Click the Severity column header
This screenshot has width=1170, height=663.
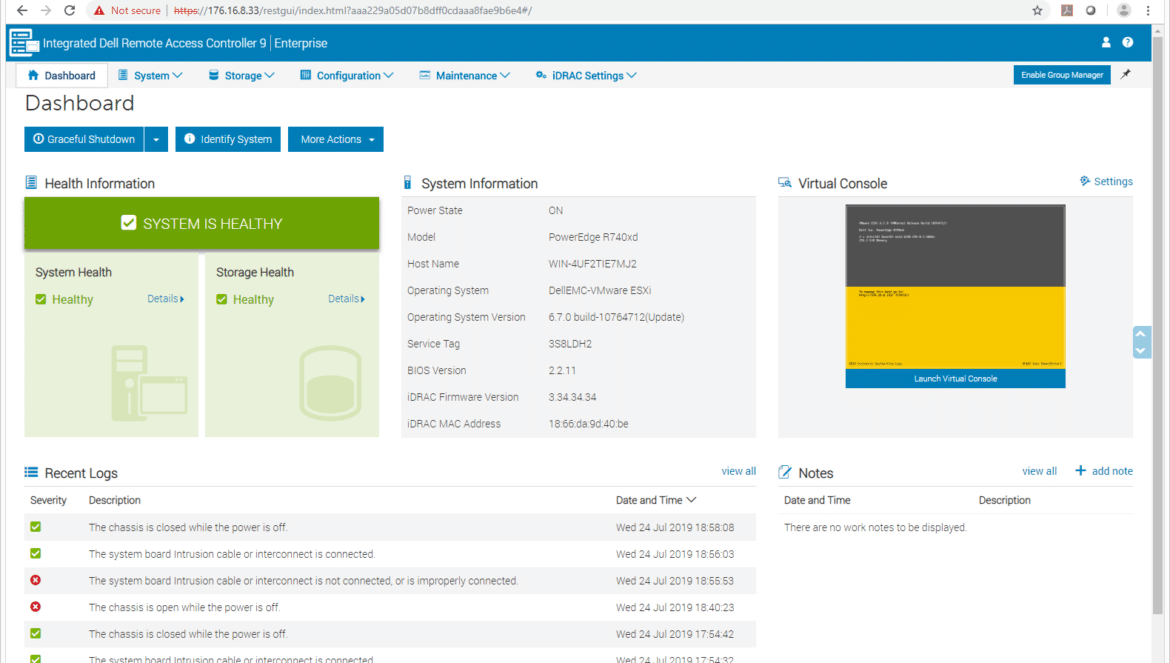pos(48,500)
